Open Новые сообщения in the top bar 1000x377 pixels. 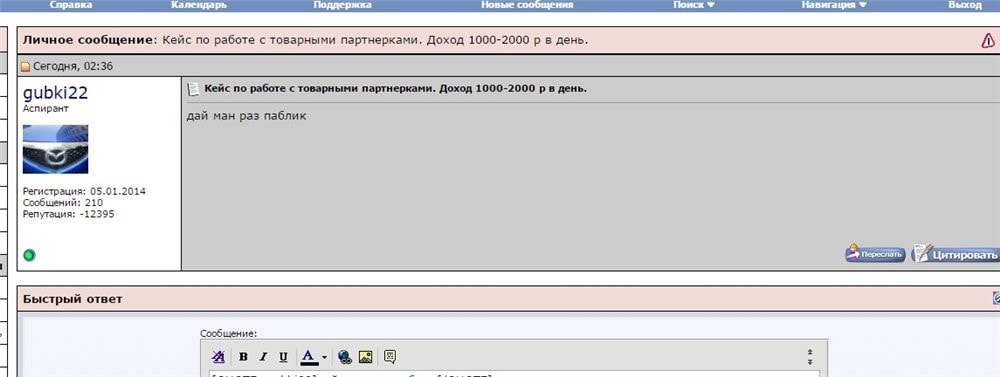point(527,4)
